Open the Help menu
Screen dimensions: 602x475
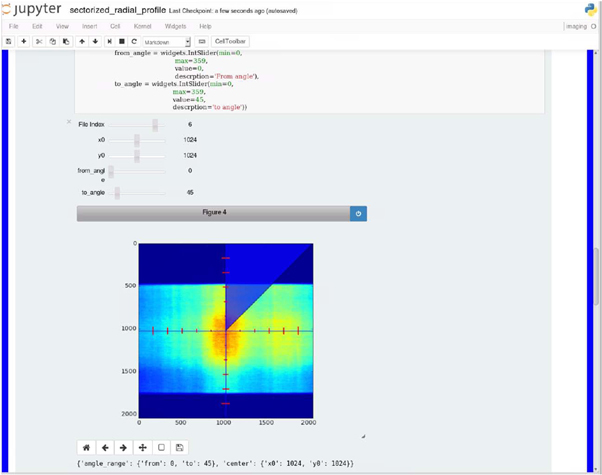click(205, 26)
